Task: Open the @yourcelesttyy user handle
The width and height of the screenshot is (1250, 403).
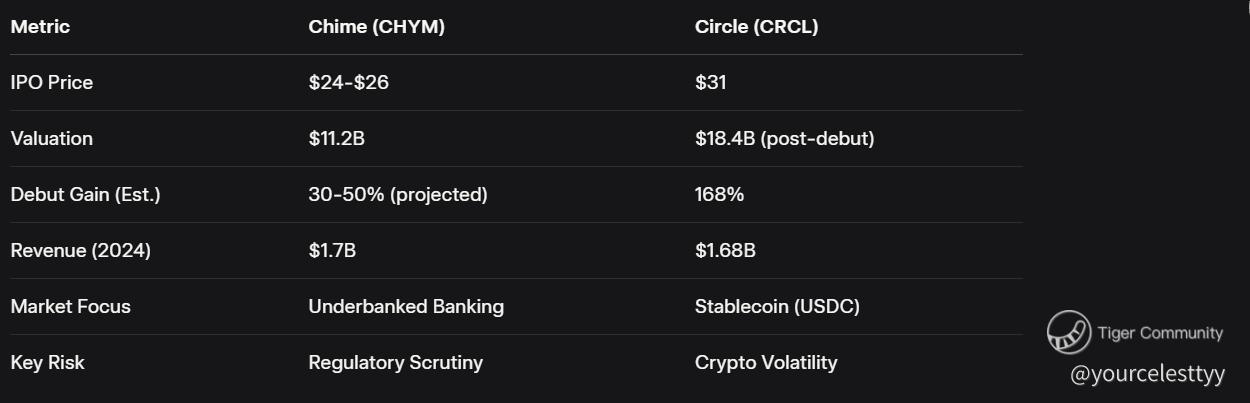Action: 1147,374
